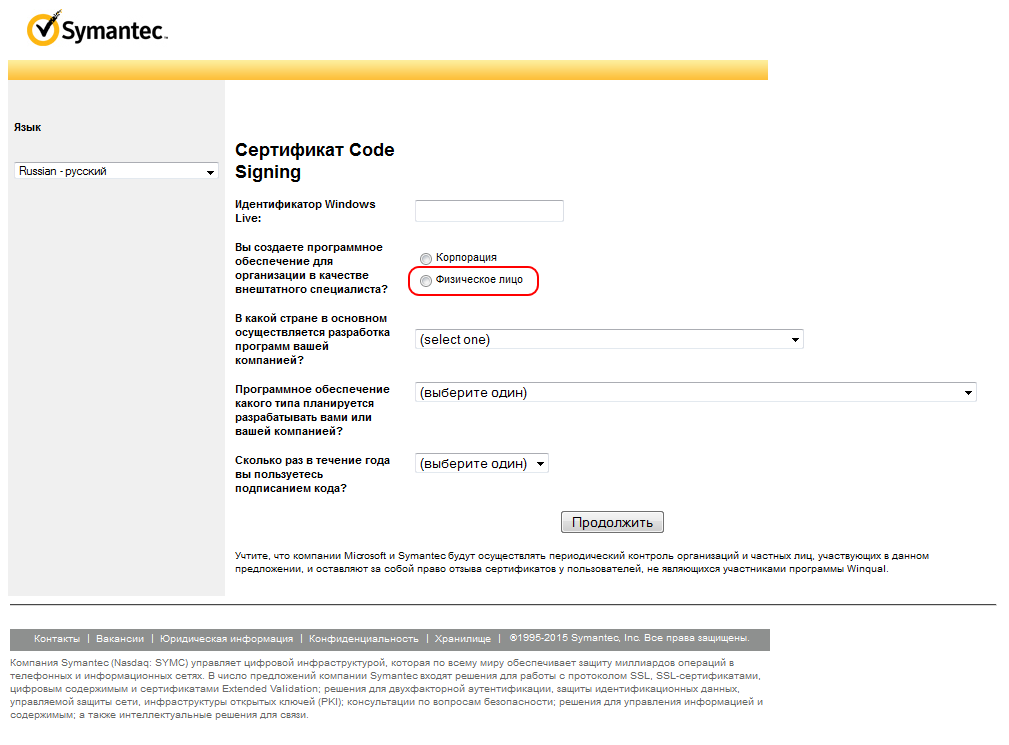The height and width of the screenshot is (745, 1009).
Task: Open the software type (выберите один) dropdown
Action: pyautogui.click(x=695, y=393)
